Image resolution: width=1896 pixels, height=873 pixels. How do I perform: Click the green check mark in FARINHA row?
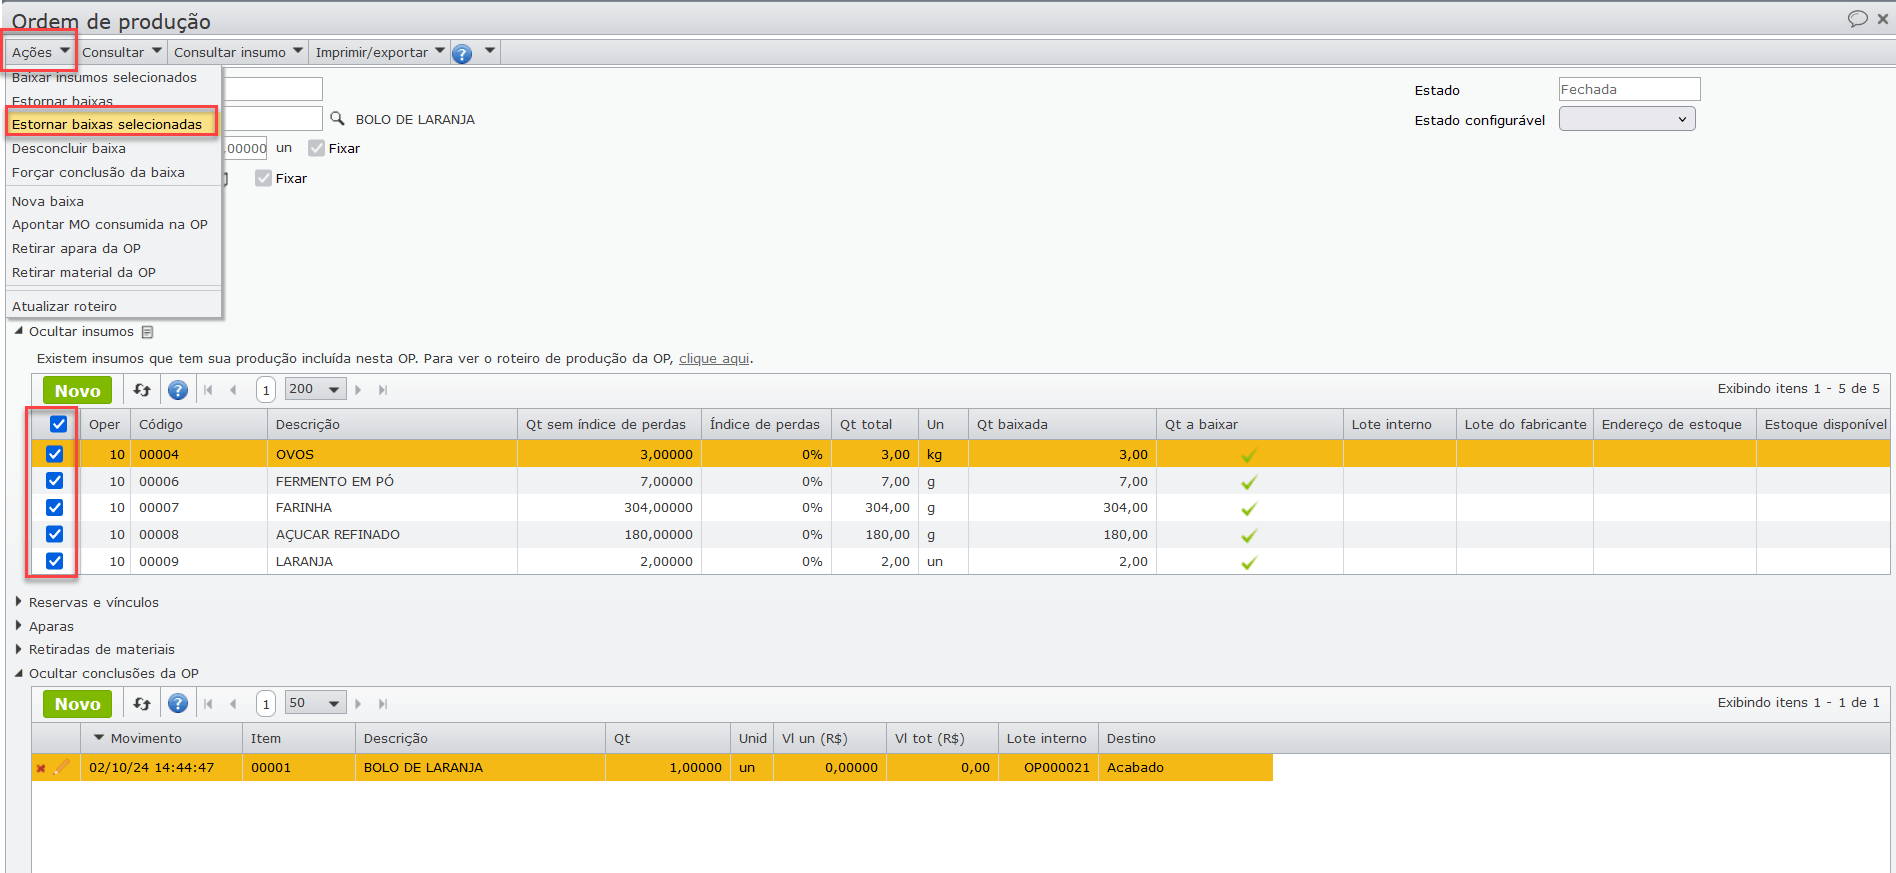pyautogui.click(x=1249, y=509)
